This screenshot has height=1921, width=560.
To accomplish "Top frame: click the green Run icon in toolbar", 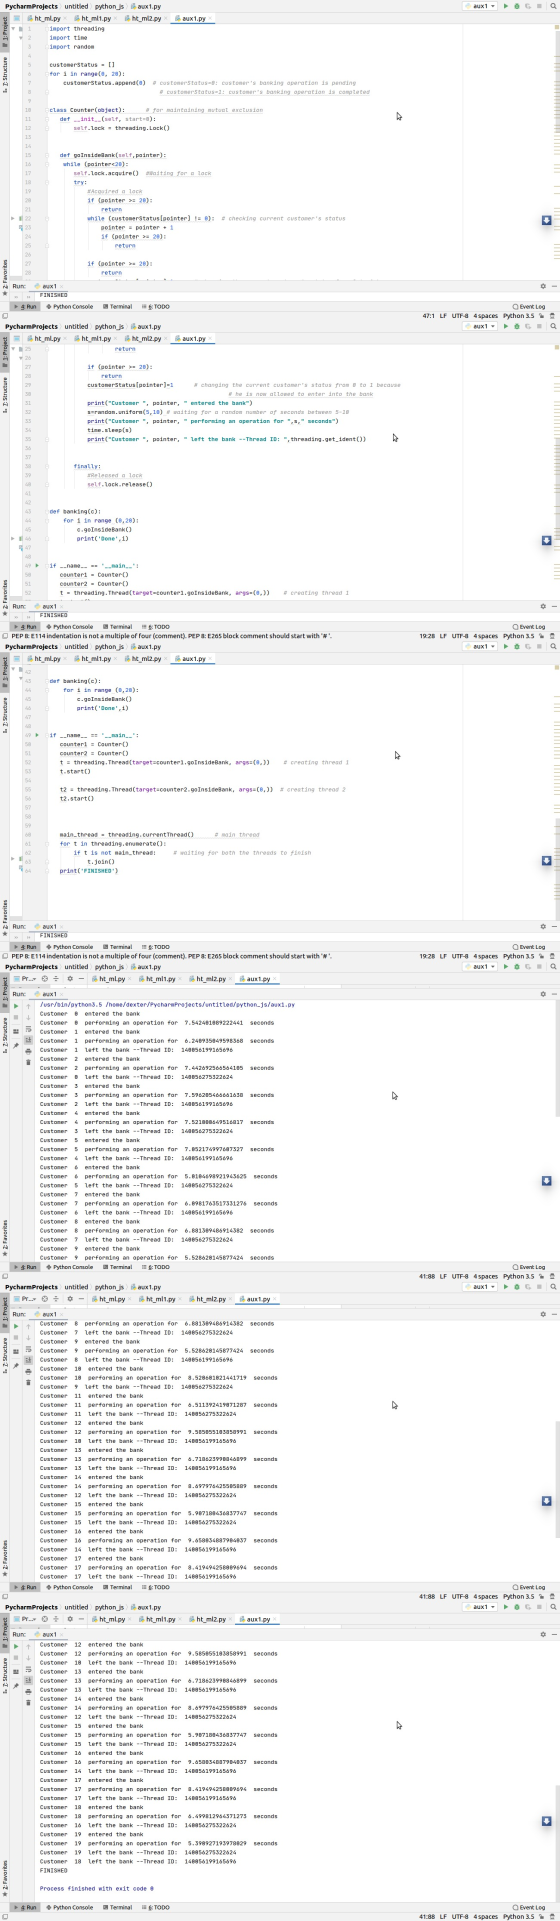I will point(506,6).
